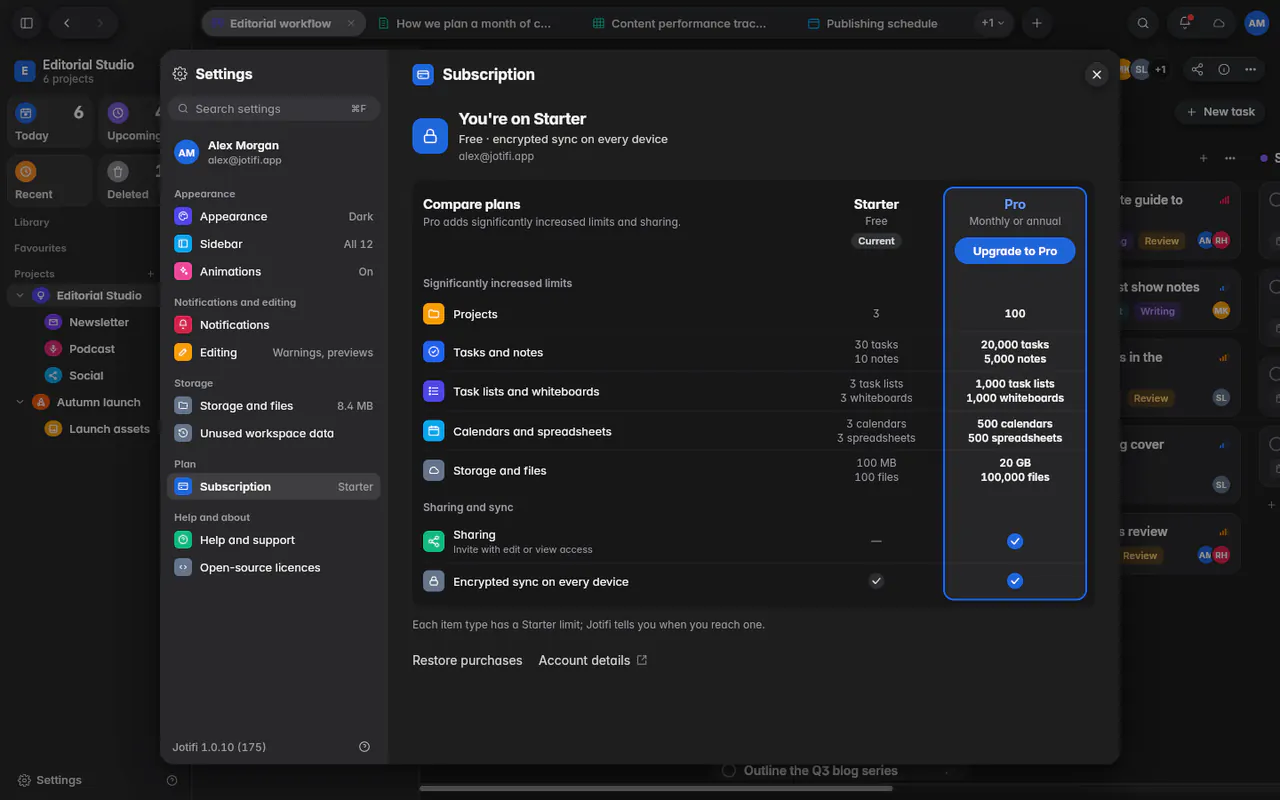Select Newsletter in project tree

pos(98,322)
